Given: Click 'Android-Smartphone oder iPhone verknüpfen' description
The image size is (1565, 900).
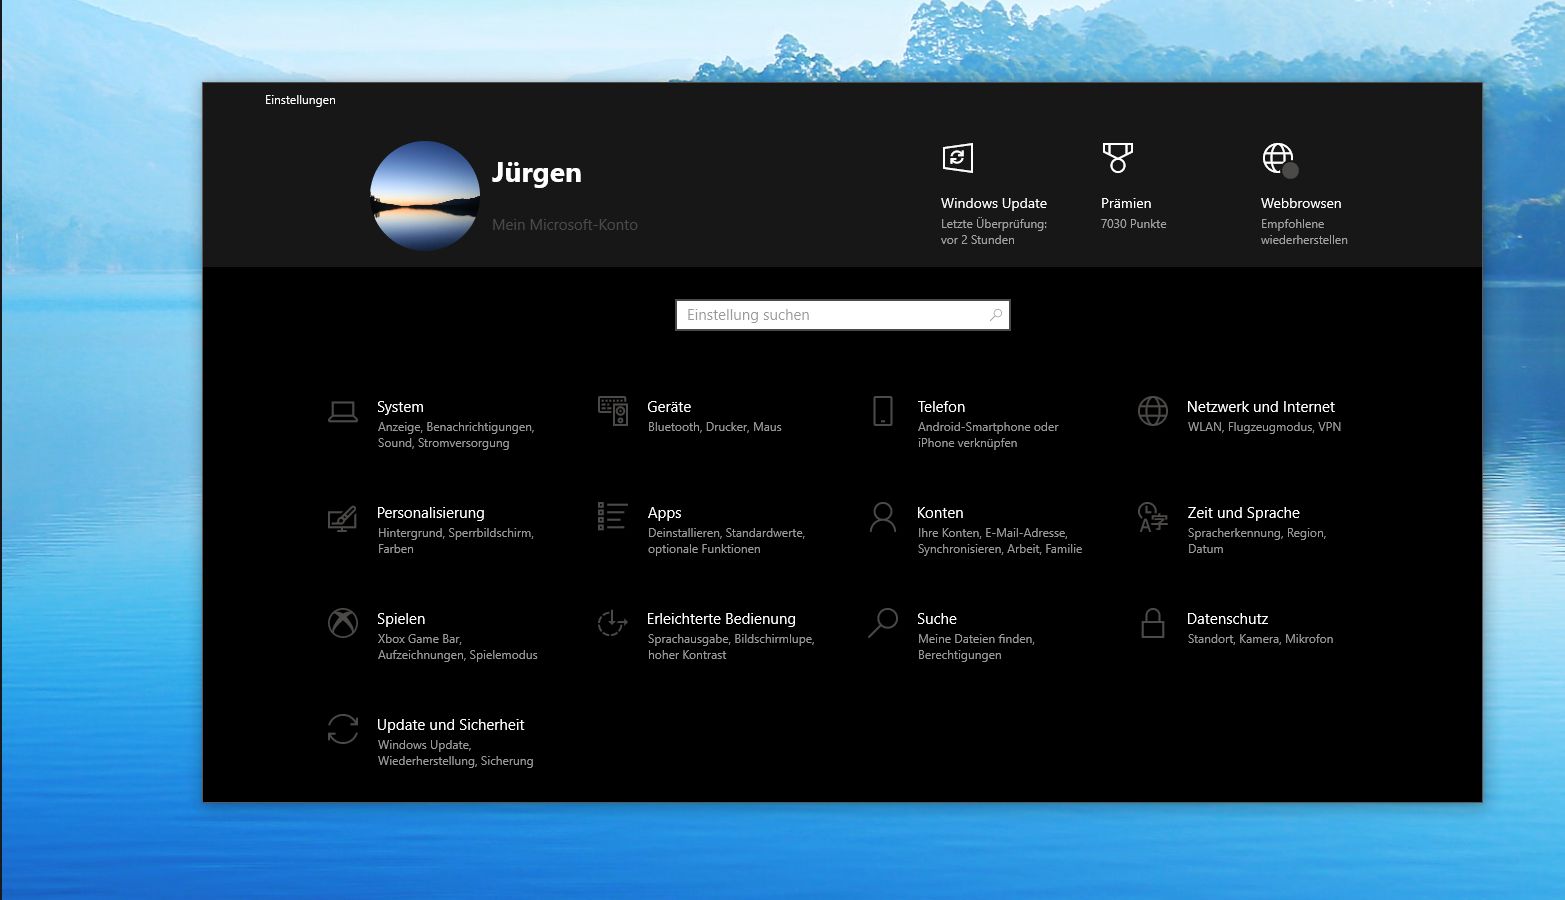Looking at the screenshot, I should [988, 435].
